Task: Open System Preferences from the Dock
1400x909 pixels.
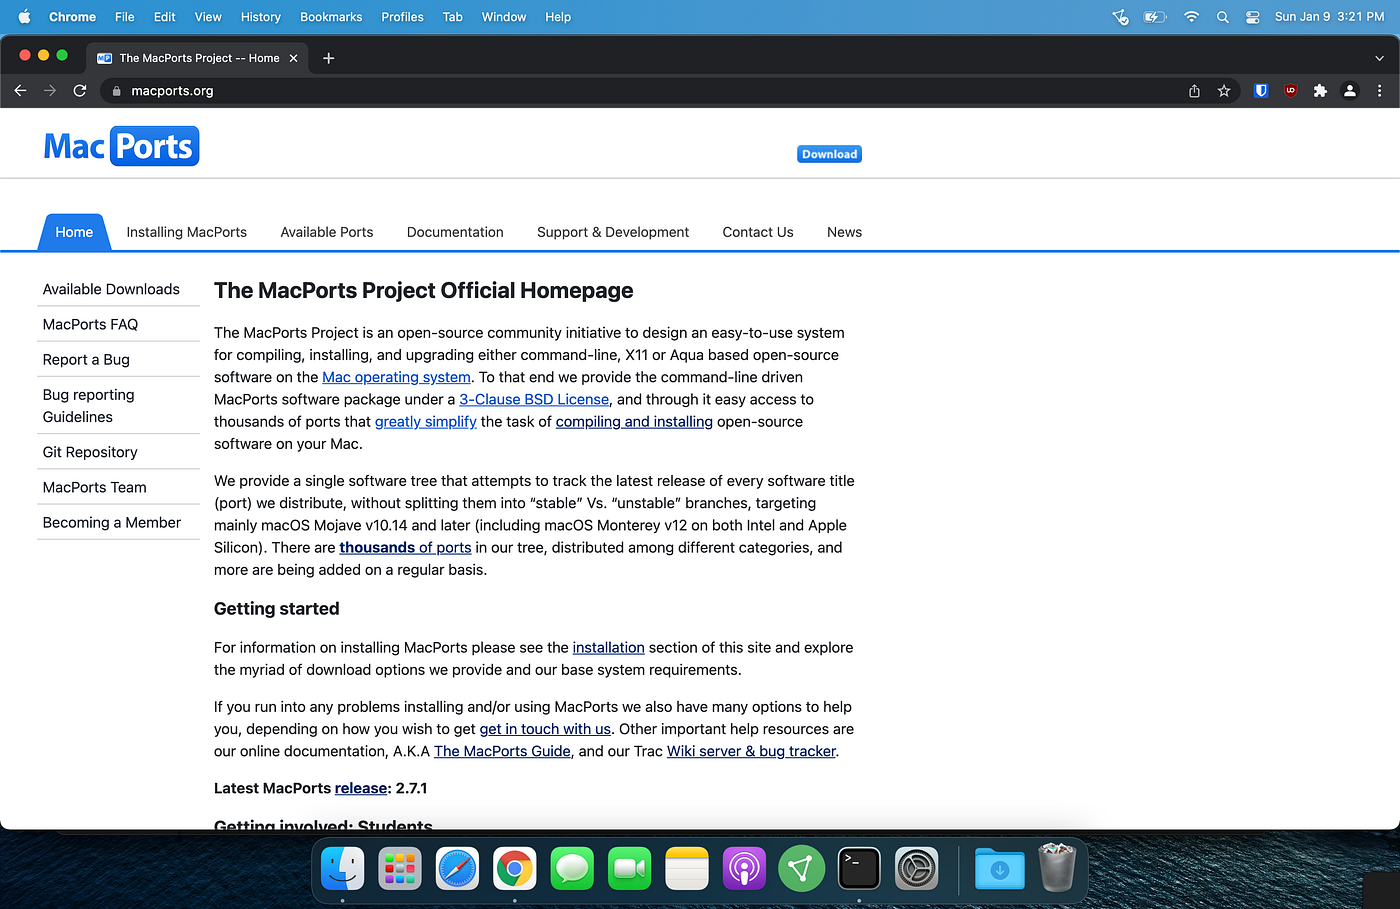Action: 916,868
